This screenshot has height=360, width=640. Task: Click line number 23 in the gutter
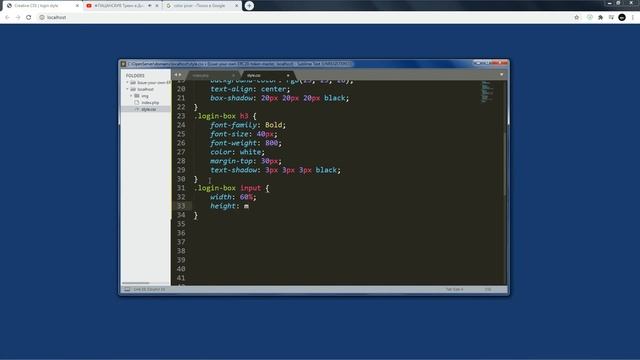pos(181,116)
